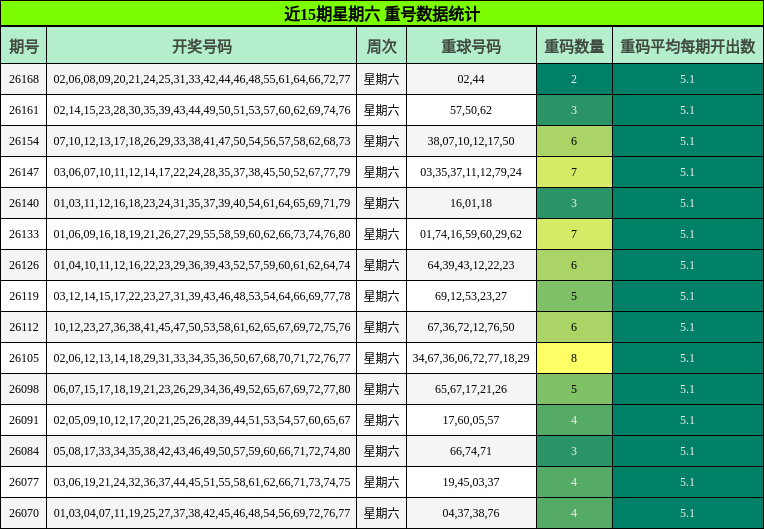Click the winning numbers of issue 26161
Viewport: 764px width, 529px height.
point(202,110)
